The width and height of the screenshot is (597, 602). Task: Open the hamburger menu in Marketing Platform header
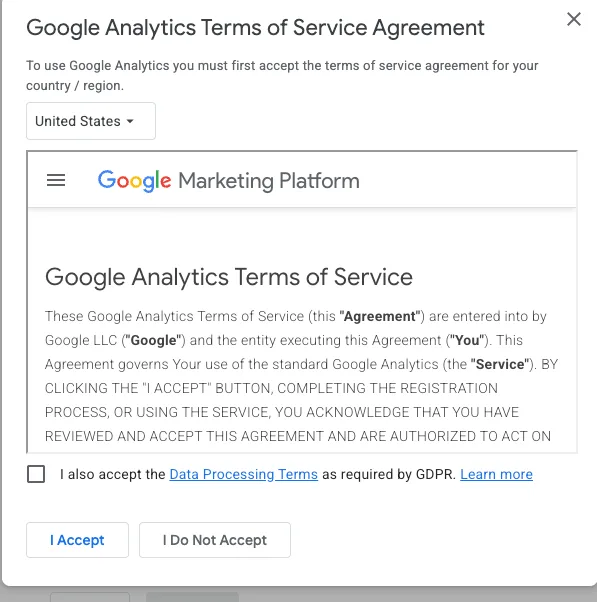[56, 180]
